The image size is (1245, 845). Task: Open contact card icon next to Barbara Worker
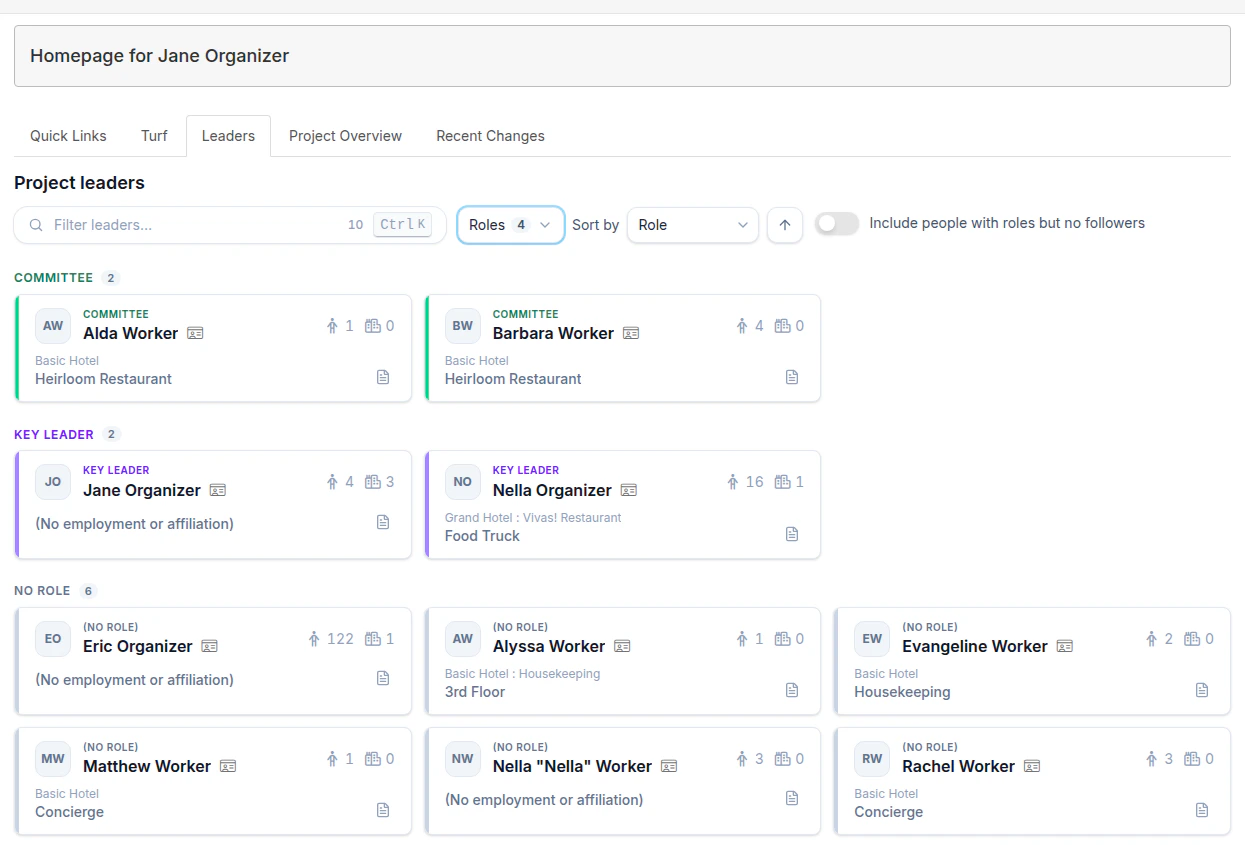tap(631, 333)
